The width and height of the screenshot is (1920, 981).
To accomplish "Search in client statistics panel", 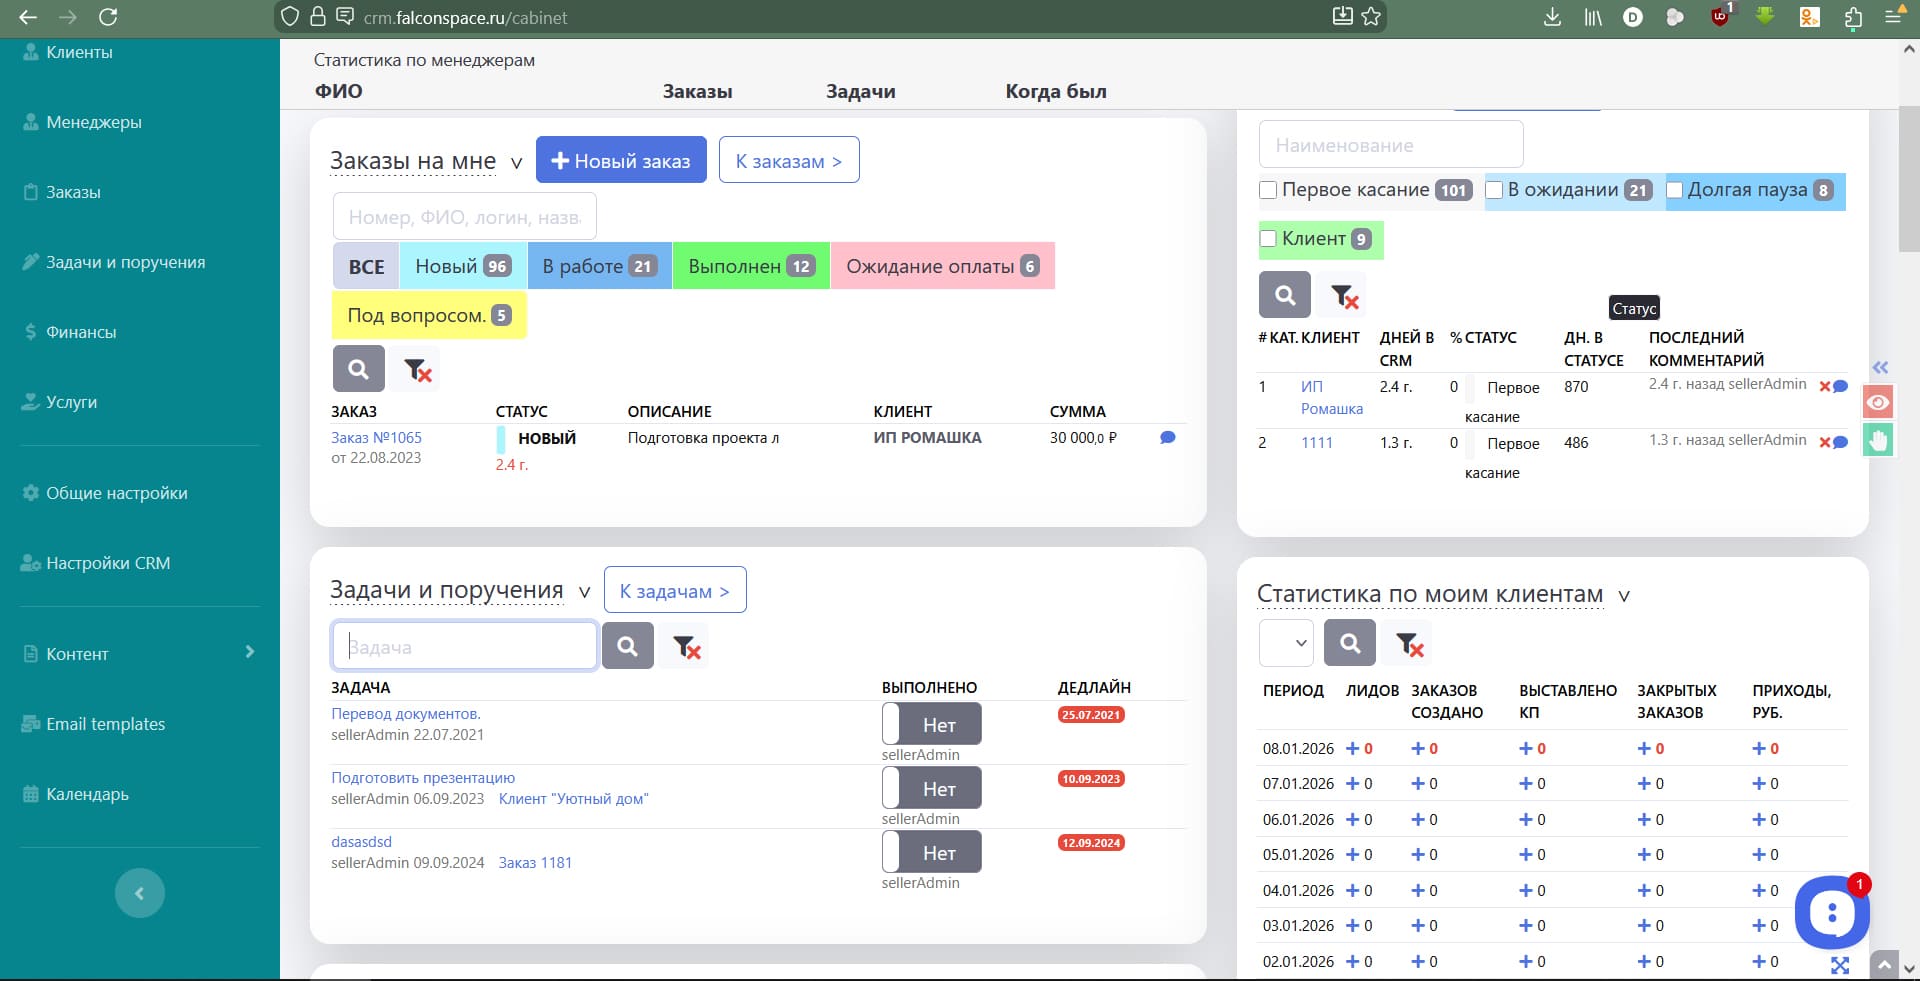I will tap(1349, 643).
